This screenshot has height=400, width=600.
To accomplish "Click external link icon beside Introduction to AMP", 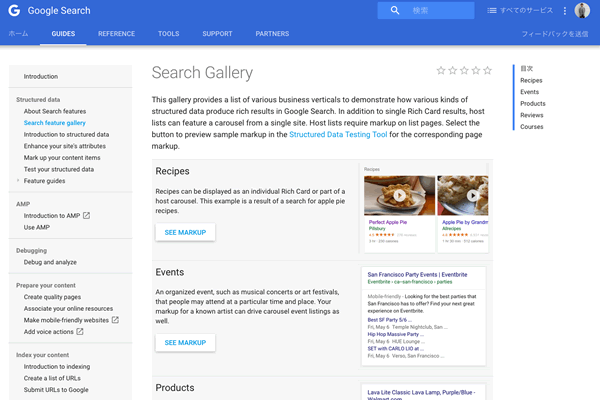I will point(86,216).
